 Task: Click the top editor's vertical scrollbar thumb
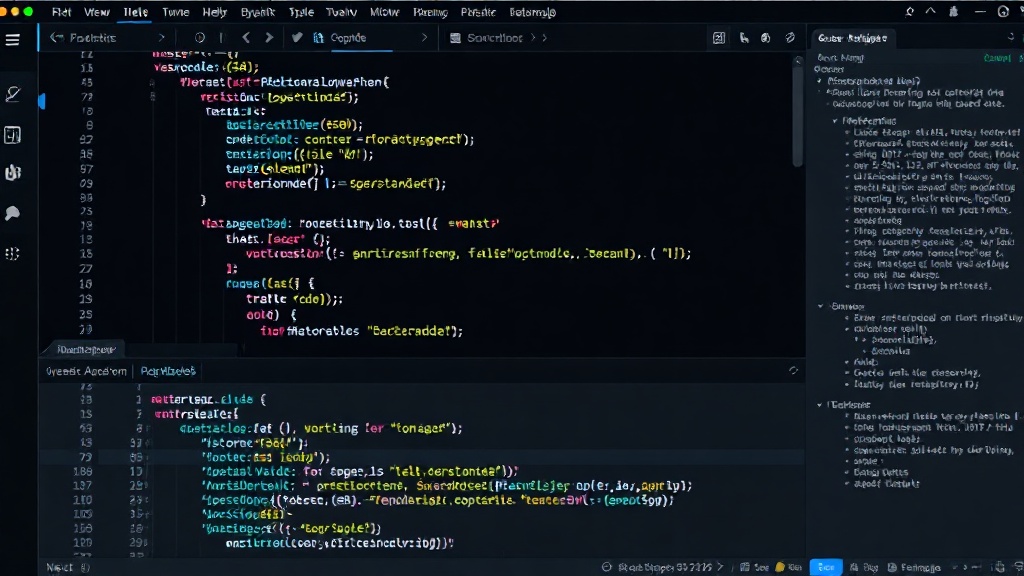pos(797,115)
